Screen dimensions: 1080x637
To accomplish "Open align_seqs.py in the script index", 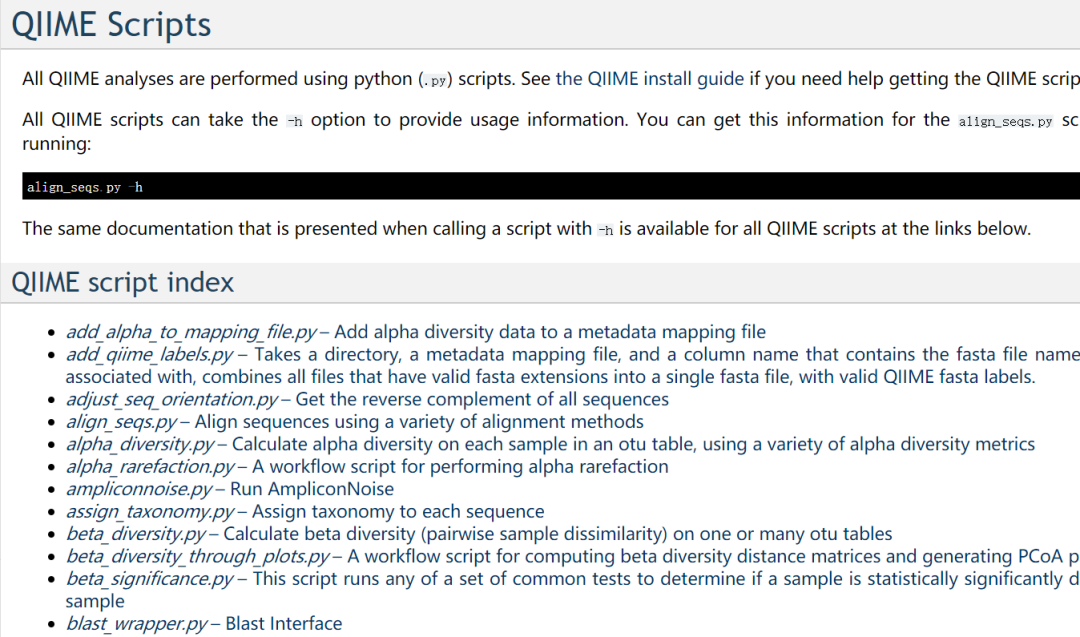I will point(121,422).
